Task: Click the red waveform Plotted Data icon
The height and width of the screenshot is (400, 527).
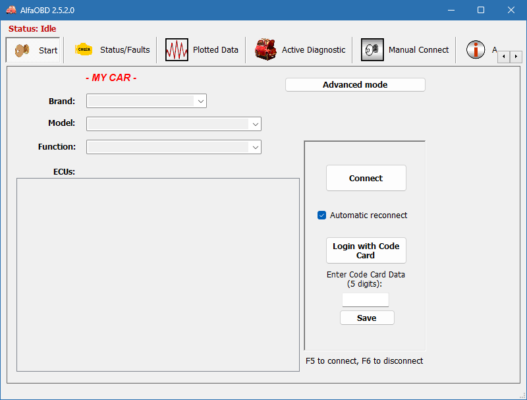Action: tap(176, 50)
